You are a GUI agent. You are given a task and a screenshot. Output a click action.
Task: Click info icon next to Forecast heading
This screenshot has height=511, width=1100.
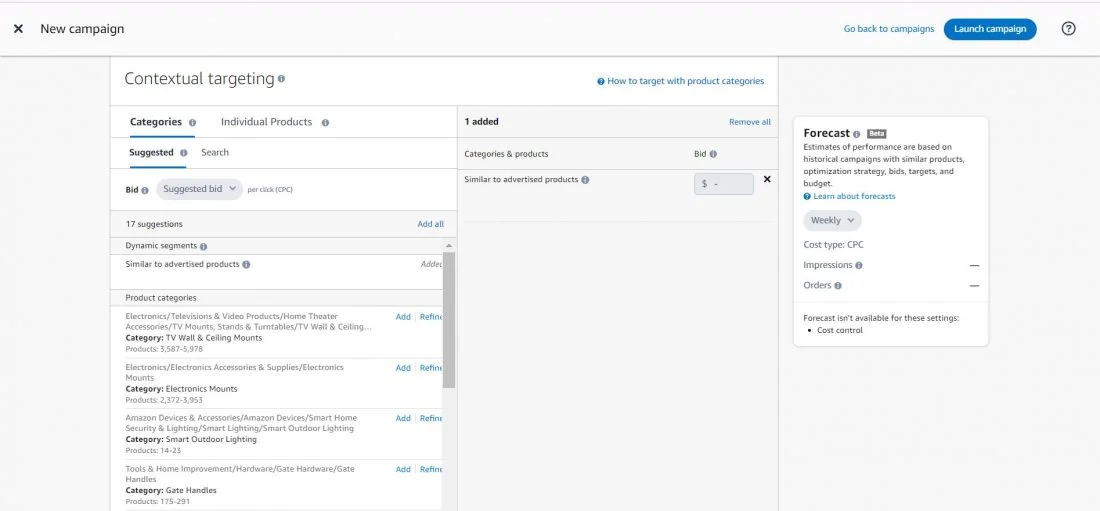(857, 134)
